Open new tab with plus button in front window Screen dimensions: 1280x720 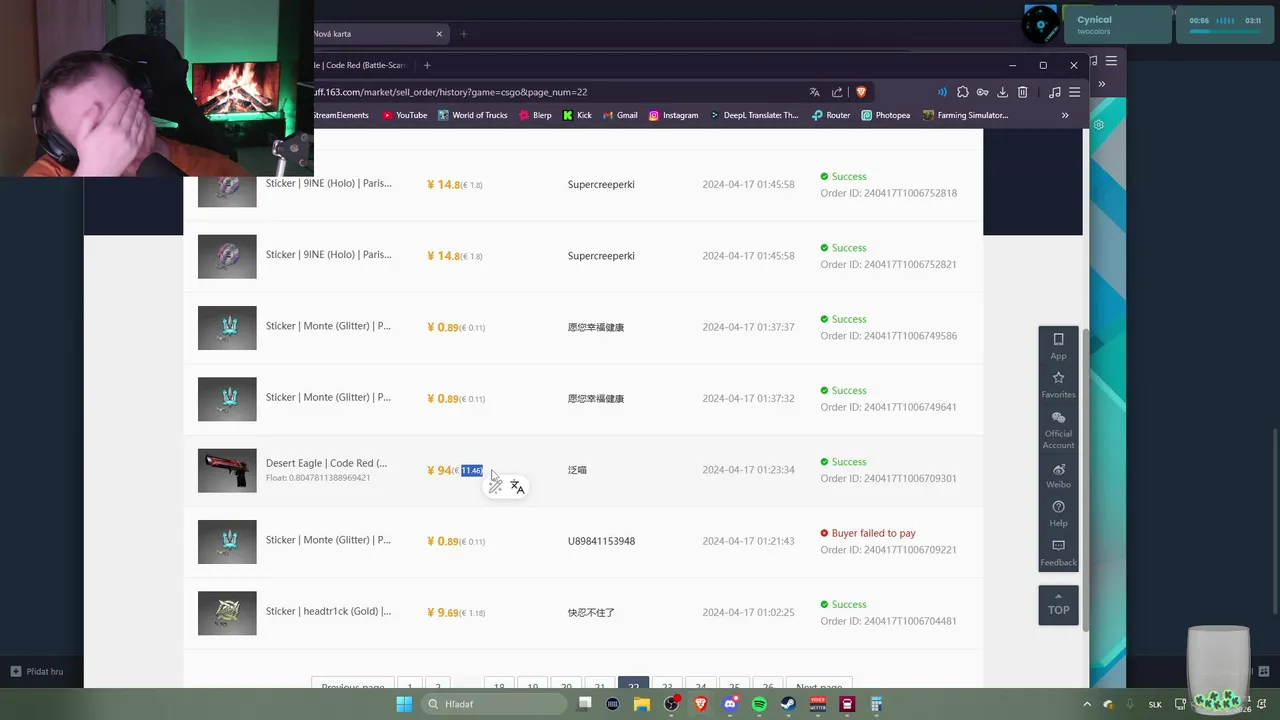(x=427, y=65)
